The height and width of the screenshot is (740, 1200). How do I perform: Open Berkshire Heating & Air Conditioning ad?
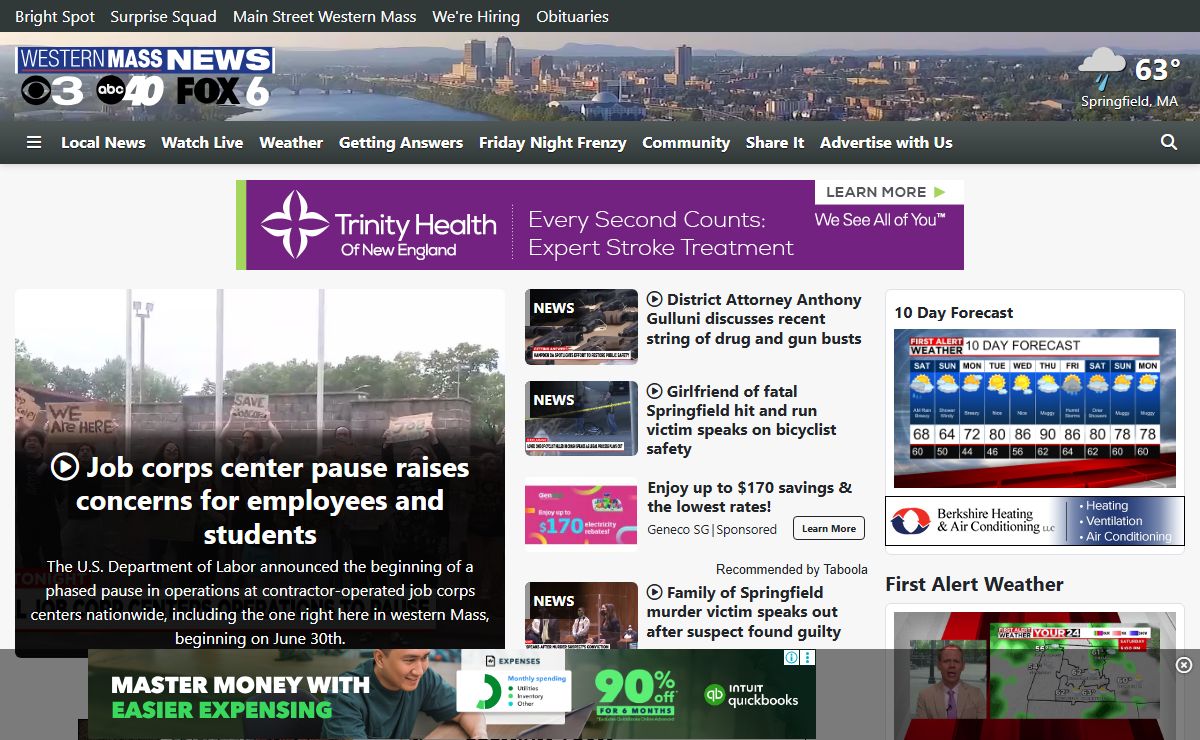point(1035,521)
